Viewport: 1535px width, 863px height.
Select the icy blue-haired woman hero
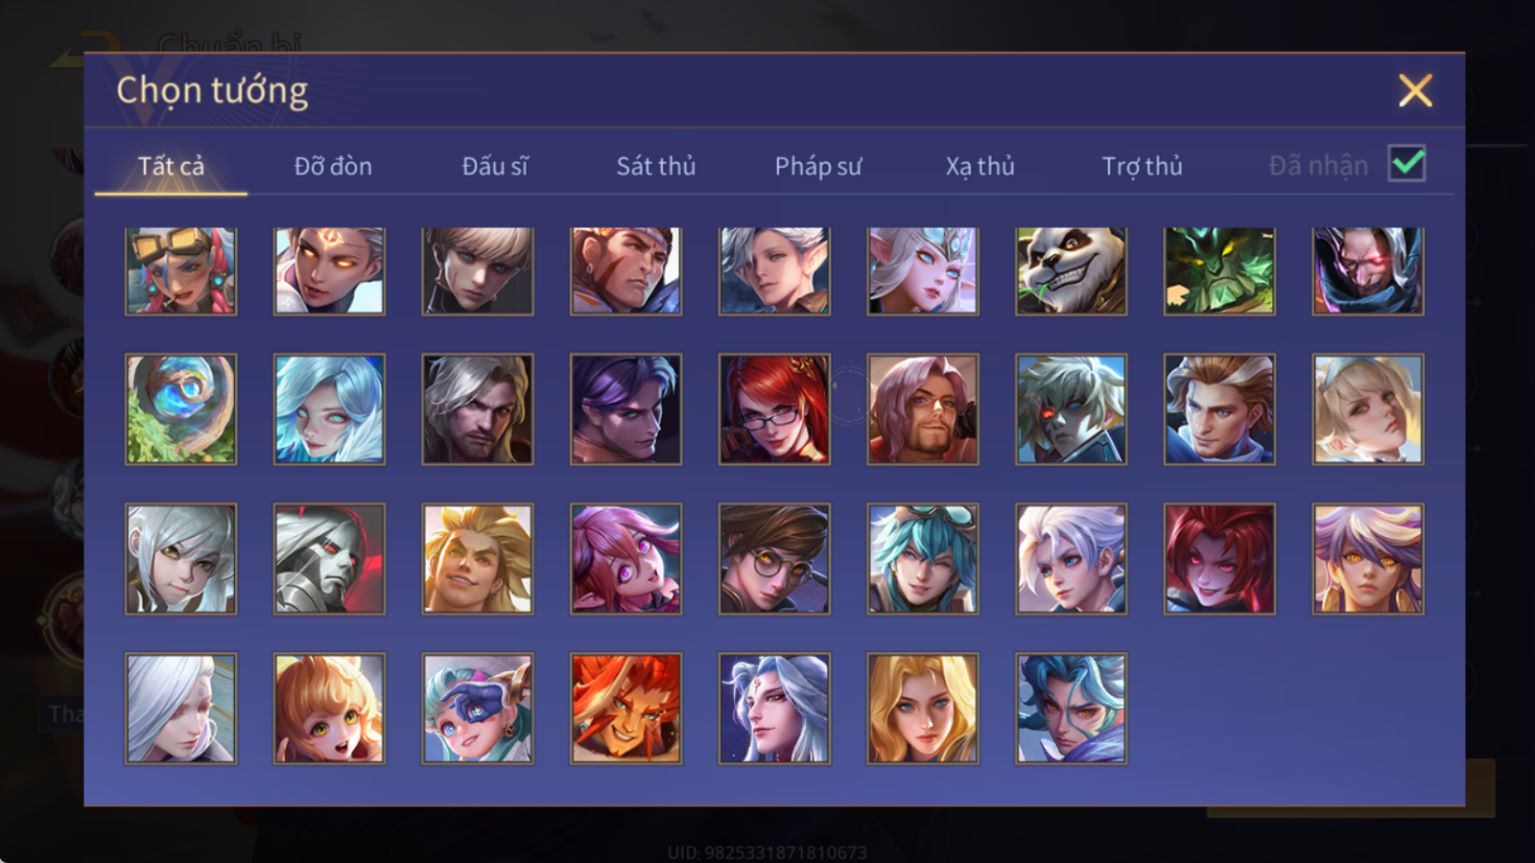pyautogui.click(x=329, y=409)
